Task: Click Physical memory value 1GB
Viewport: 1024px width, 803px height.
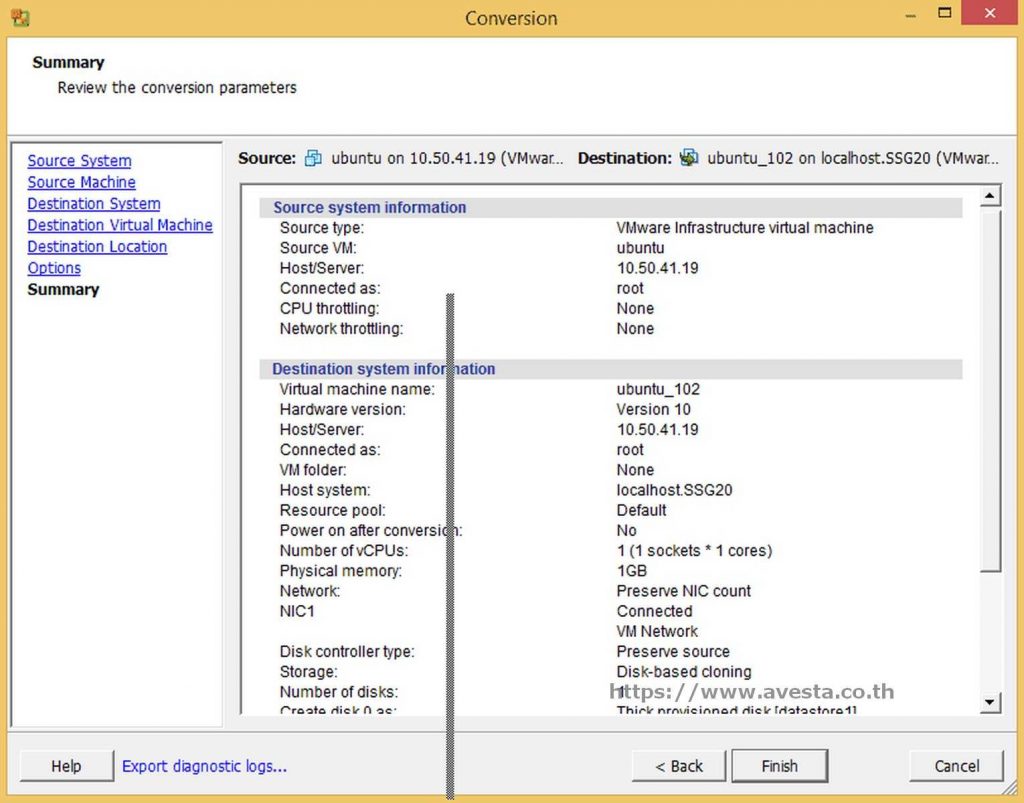Action: point(632,571)
